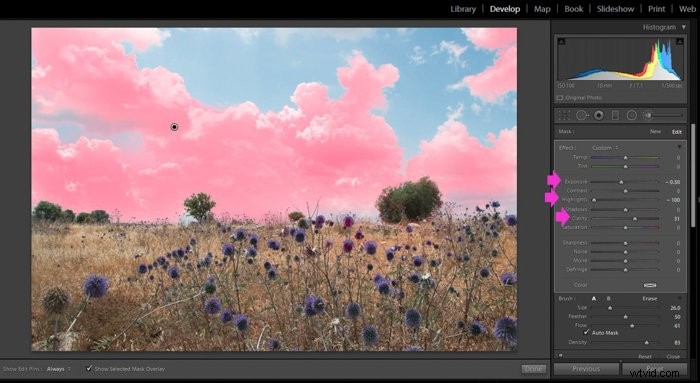700x383 pixels.
Task: Click the Contrast slider handle
Action: (625, 191)
